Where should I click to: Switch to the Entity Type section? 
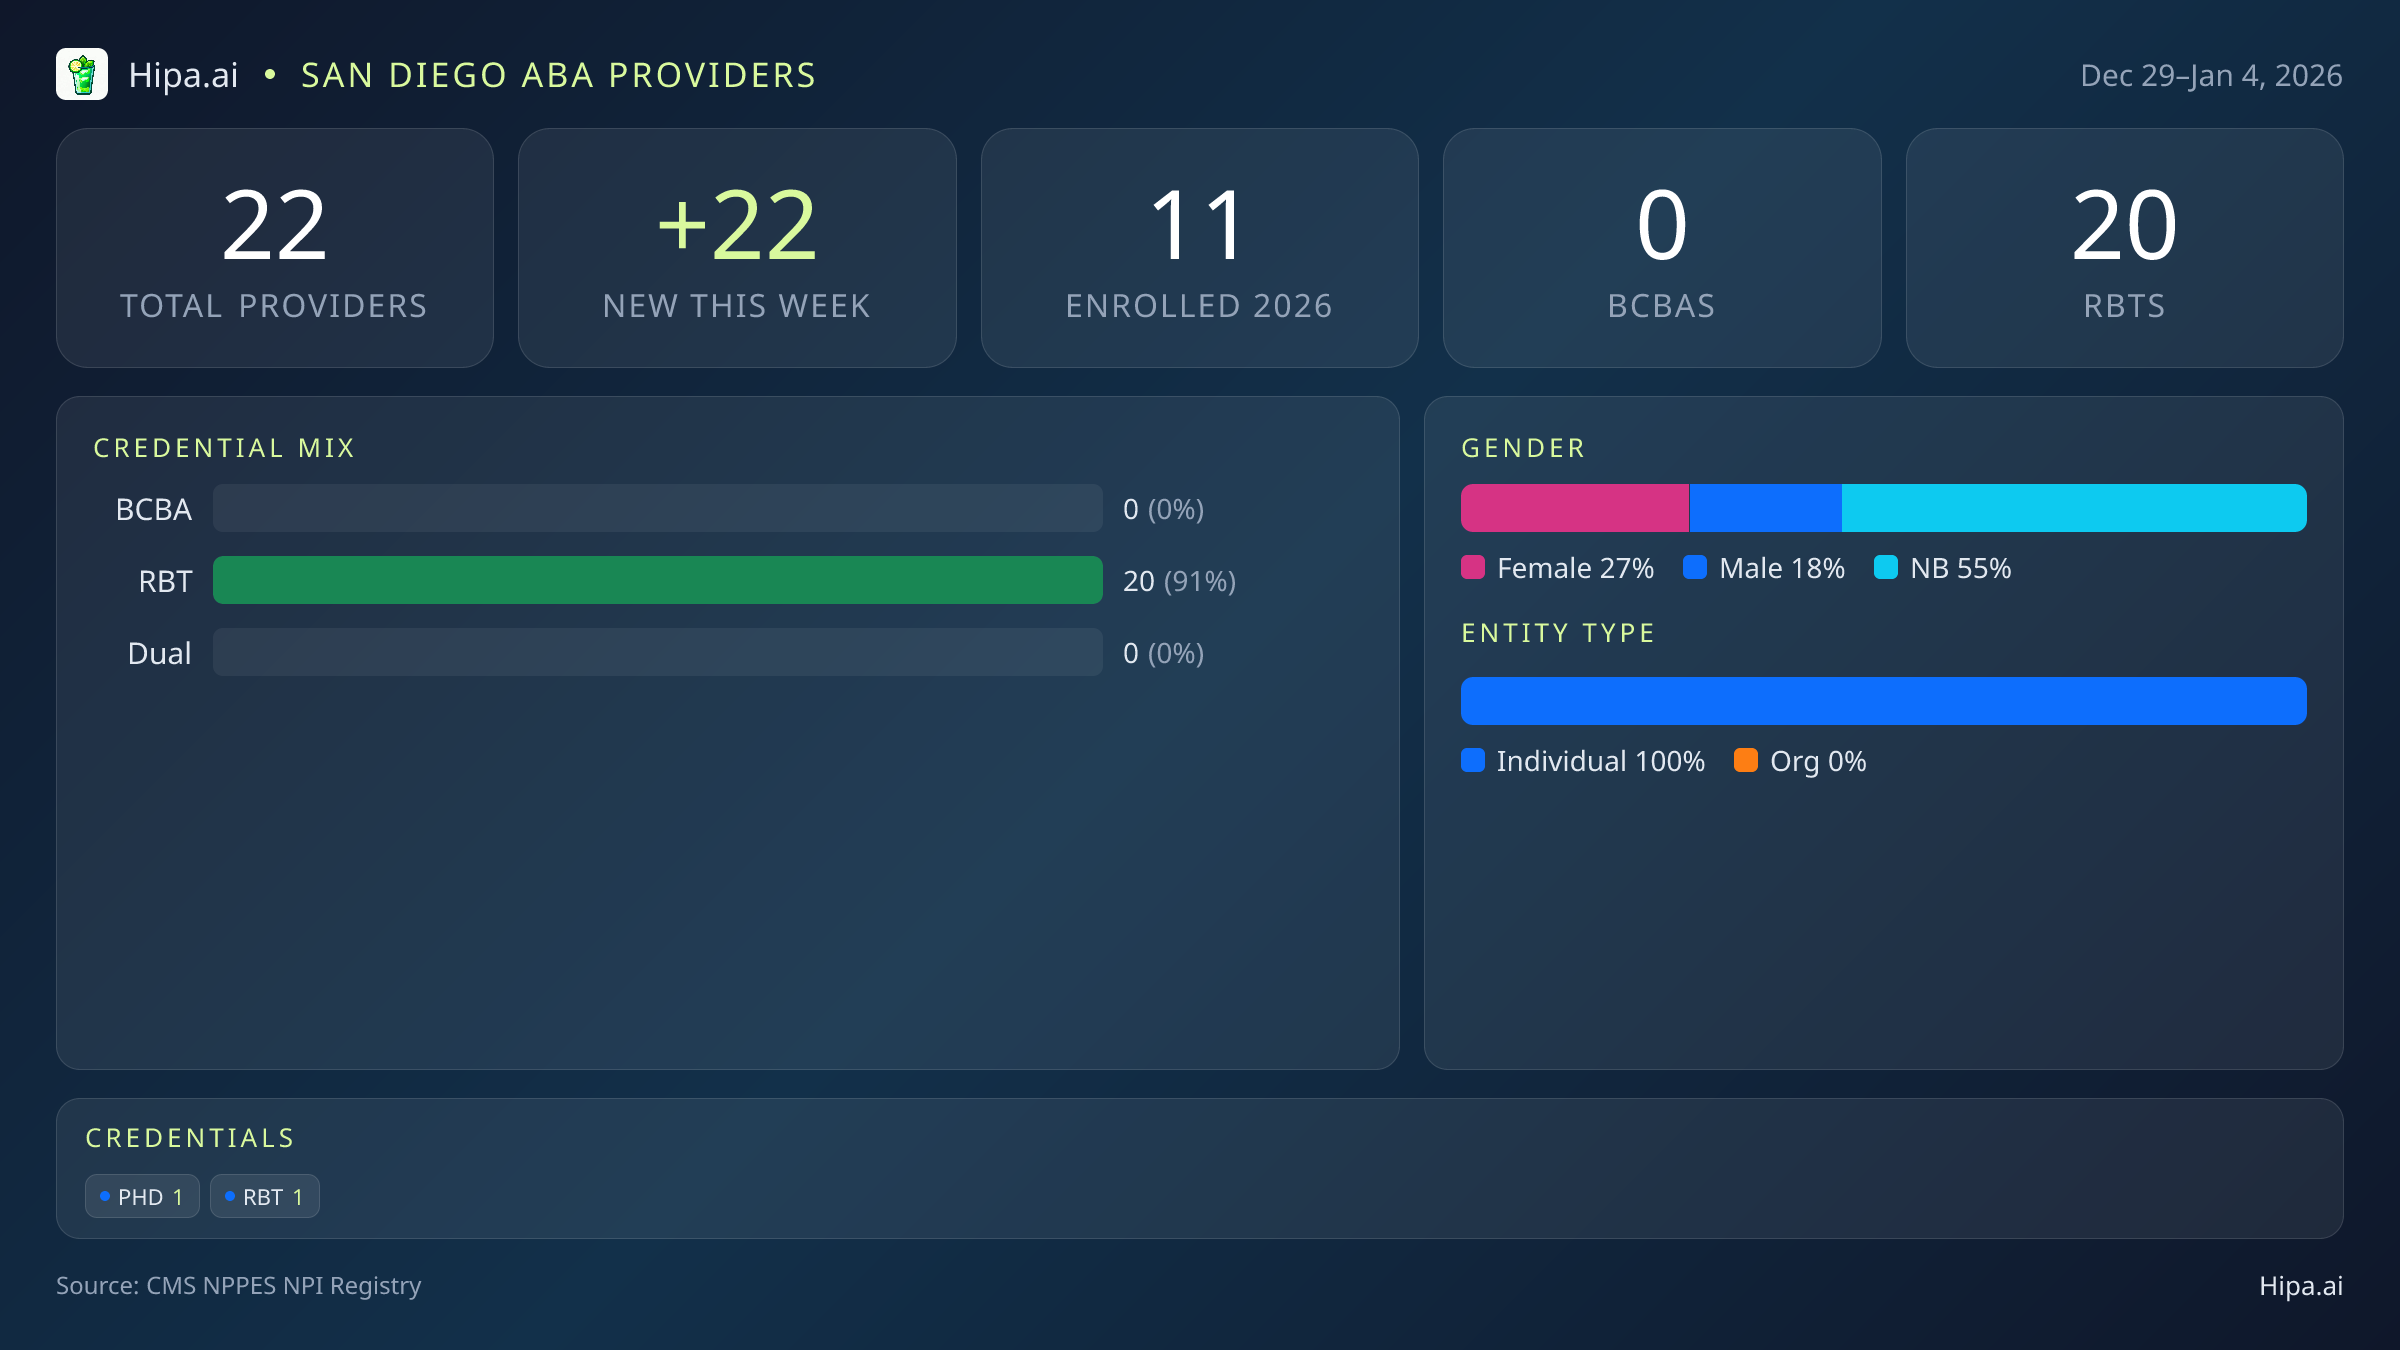[1557, 632]
